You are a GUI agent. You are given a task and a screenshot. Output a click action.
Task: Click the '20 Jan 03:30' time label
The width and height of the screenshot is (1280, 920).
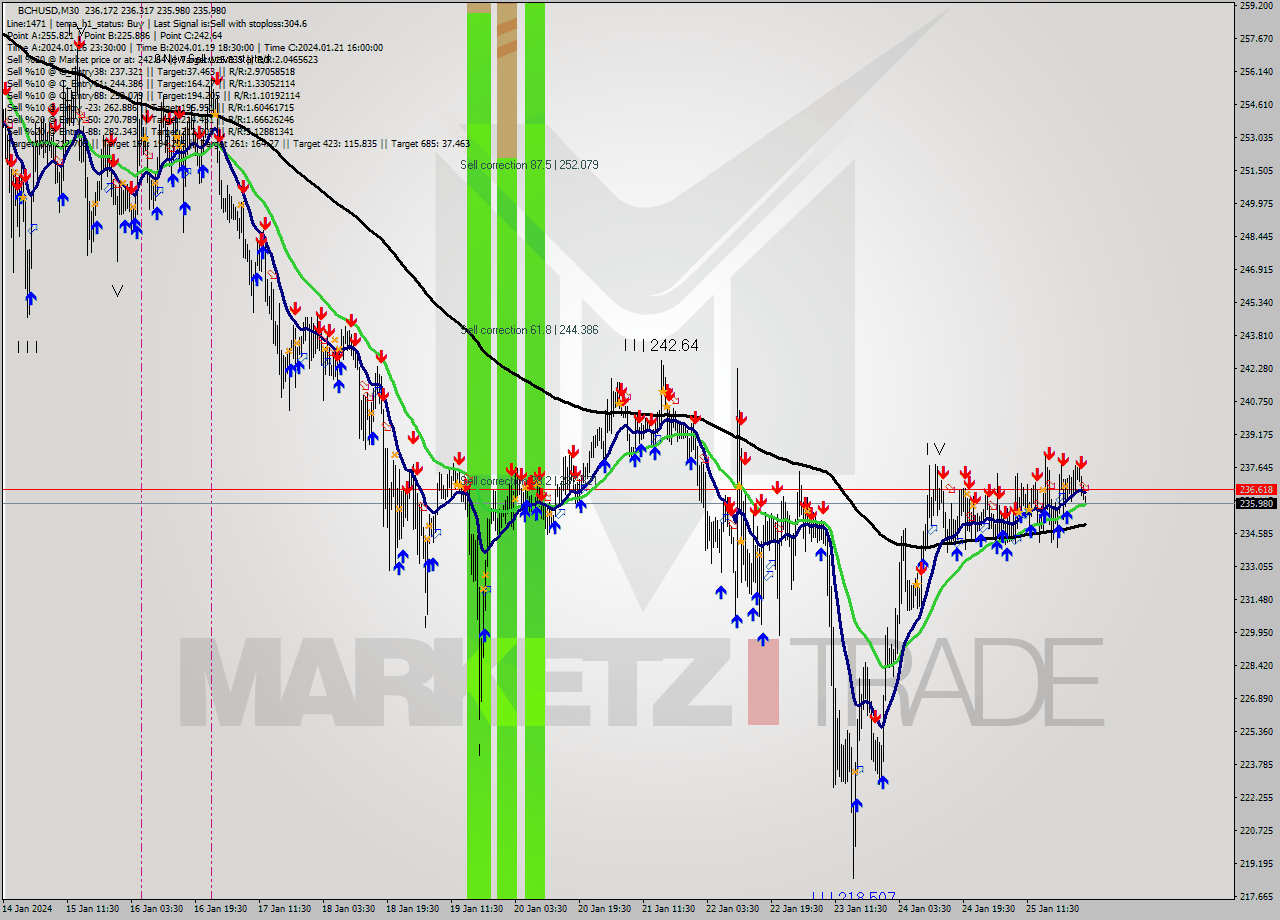pyautogui.click(x=541, y=909)
